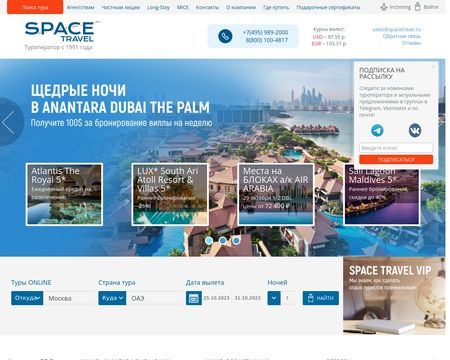Select the second carousel dot

[223, 240]
